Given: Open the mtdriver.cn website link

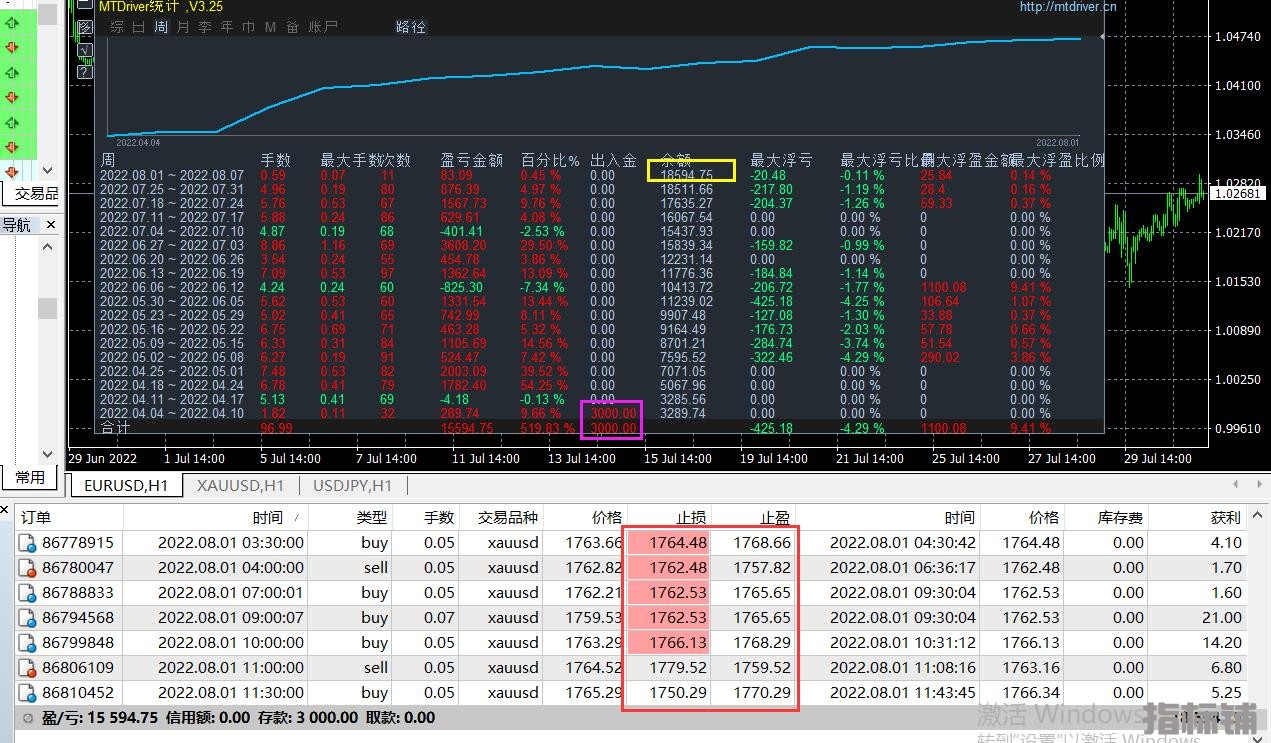Looking at the screenshot, I should tap(1068, 7).
